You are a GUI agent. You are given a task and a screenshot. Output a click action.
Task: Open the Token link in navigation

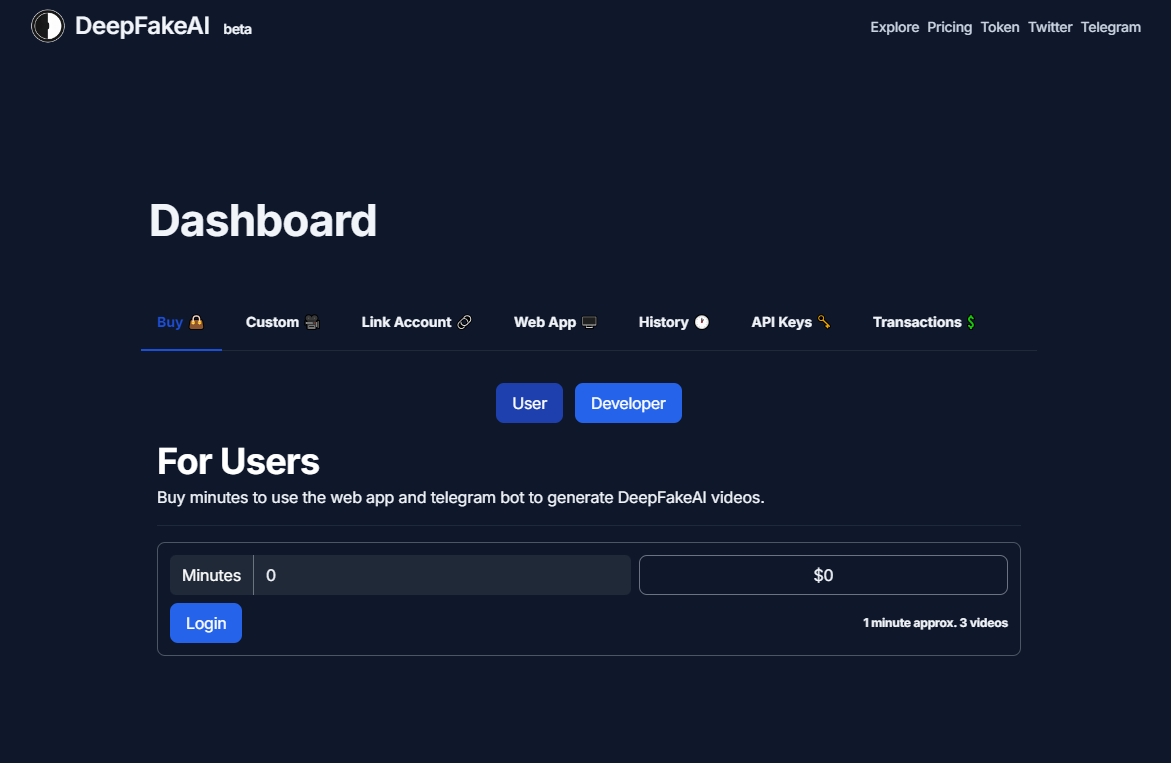[x=1000, y=27]
